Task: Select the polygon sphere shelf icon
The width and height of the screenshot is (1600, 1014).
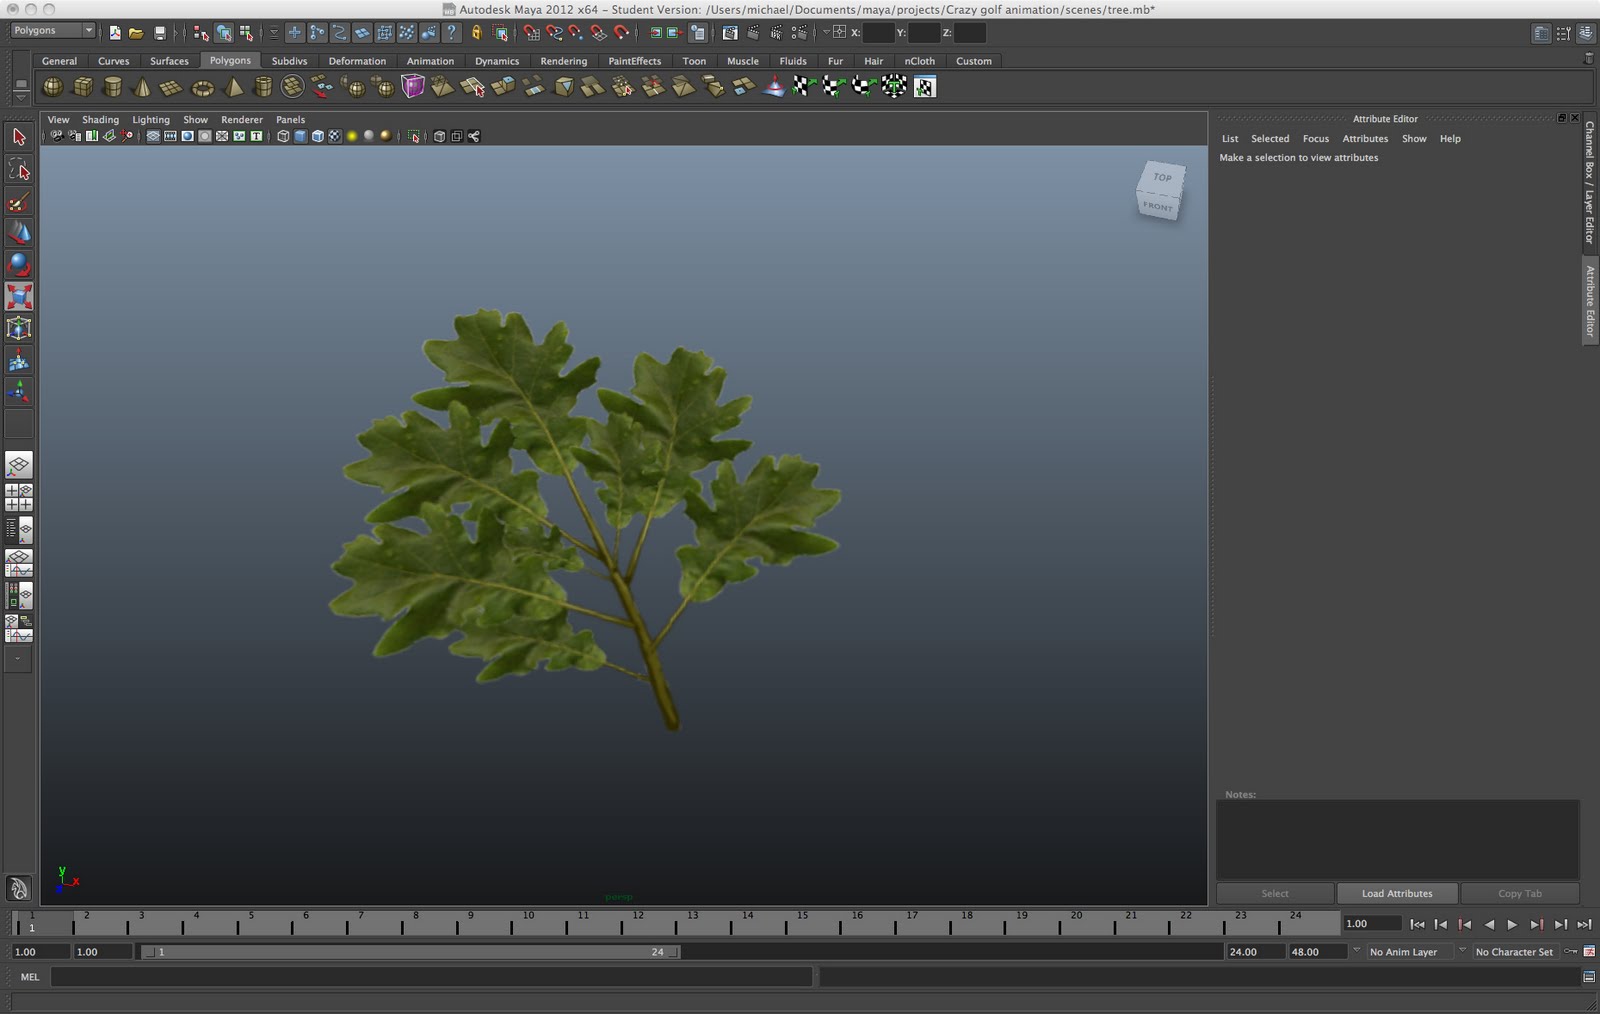Action: pos(52,87)
